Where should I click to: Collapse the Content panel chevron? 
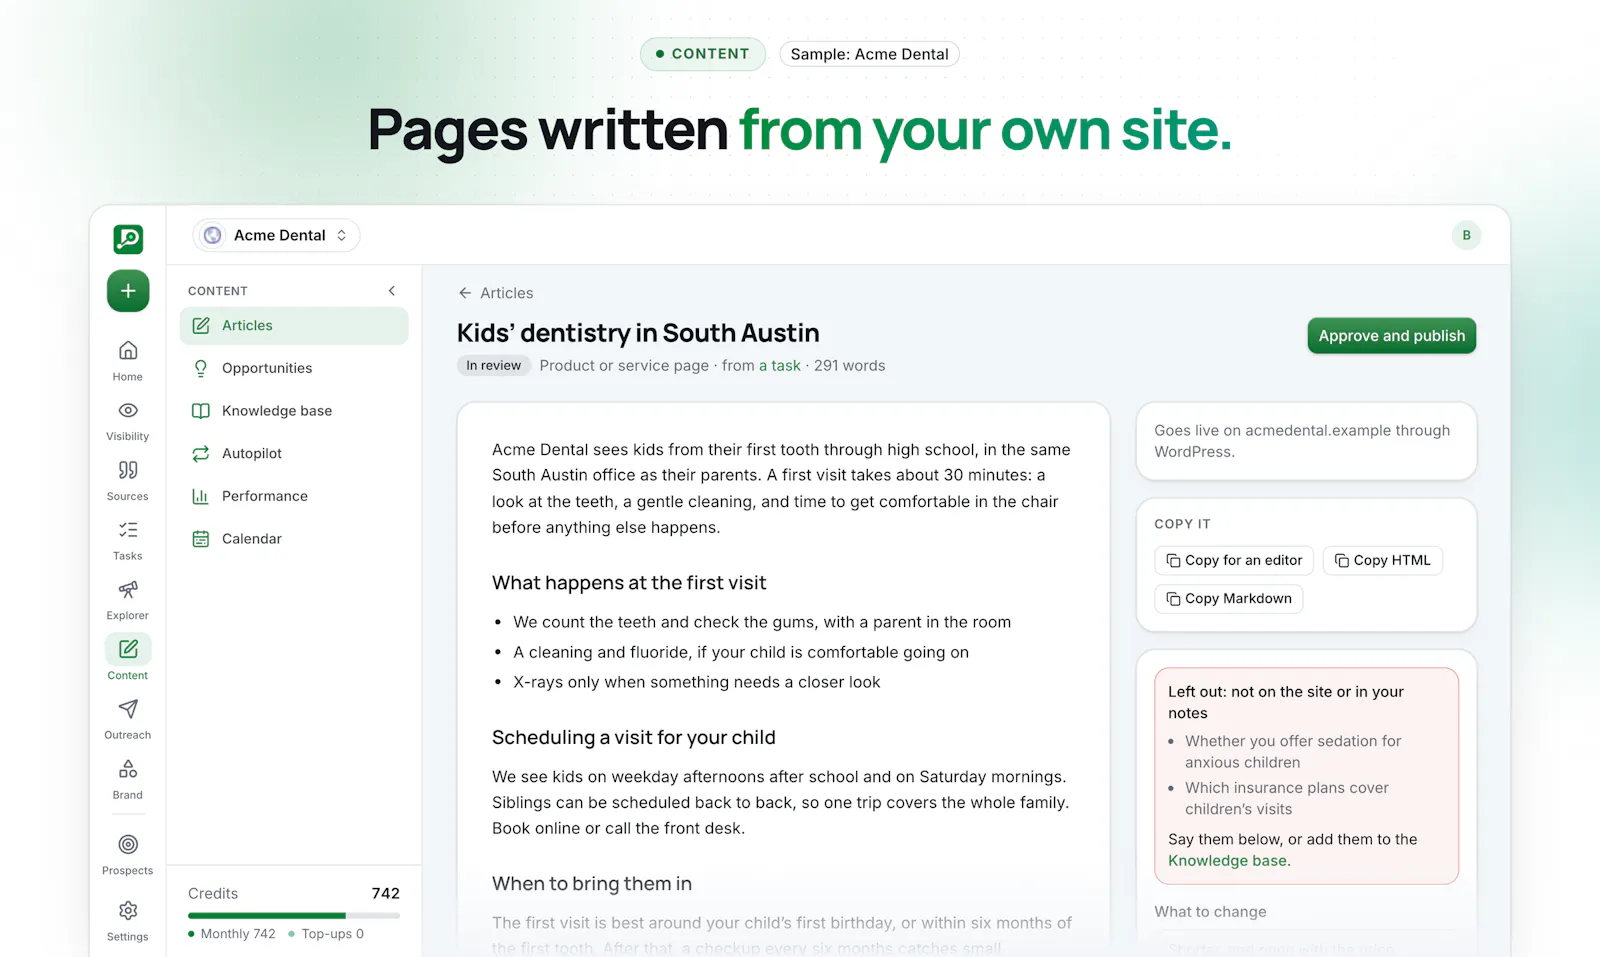[x=392, y=291]
